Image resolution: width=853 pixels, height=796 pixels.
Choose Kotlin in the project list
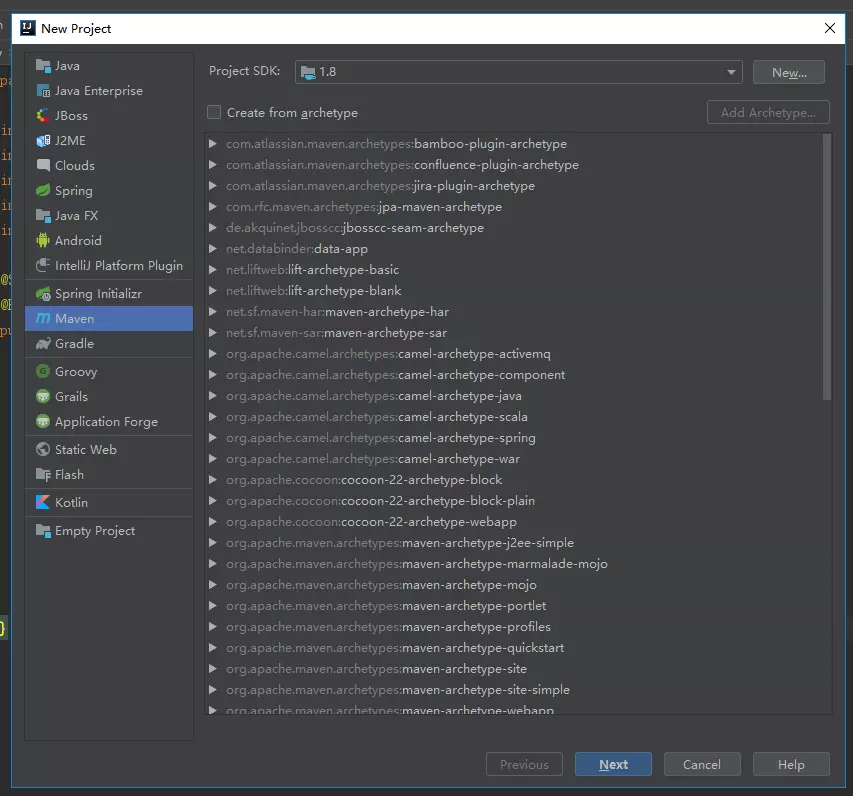coord(109,502)
